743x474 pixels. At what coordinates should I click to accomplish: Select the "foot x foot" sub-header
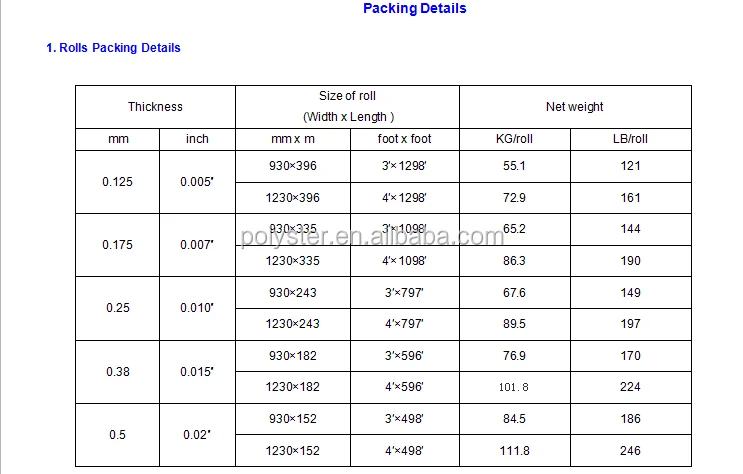pos(404,139)
